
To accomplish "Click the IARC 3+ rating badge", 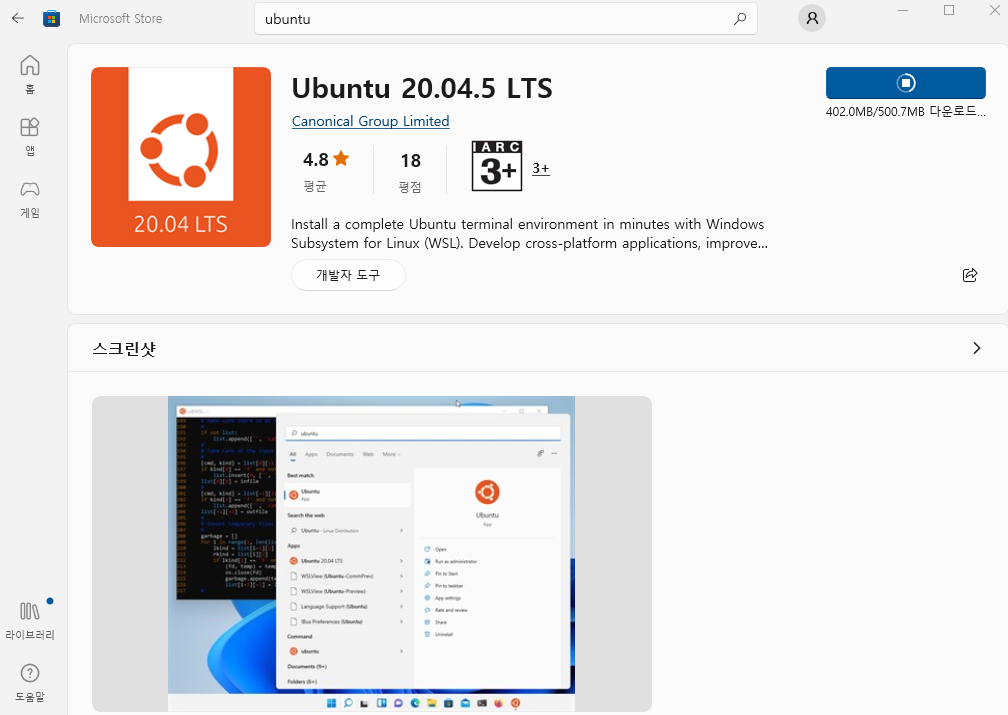I will click(496, 166).
